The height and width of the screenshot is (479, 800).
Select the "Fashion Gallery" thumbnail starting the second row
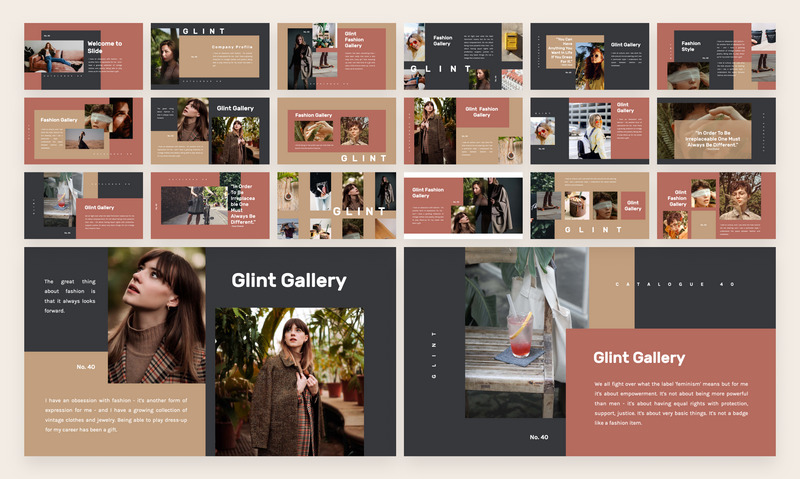(83, 130)
